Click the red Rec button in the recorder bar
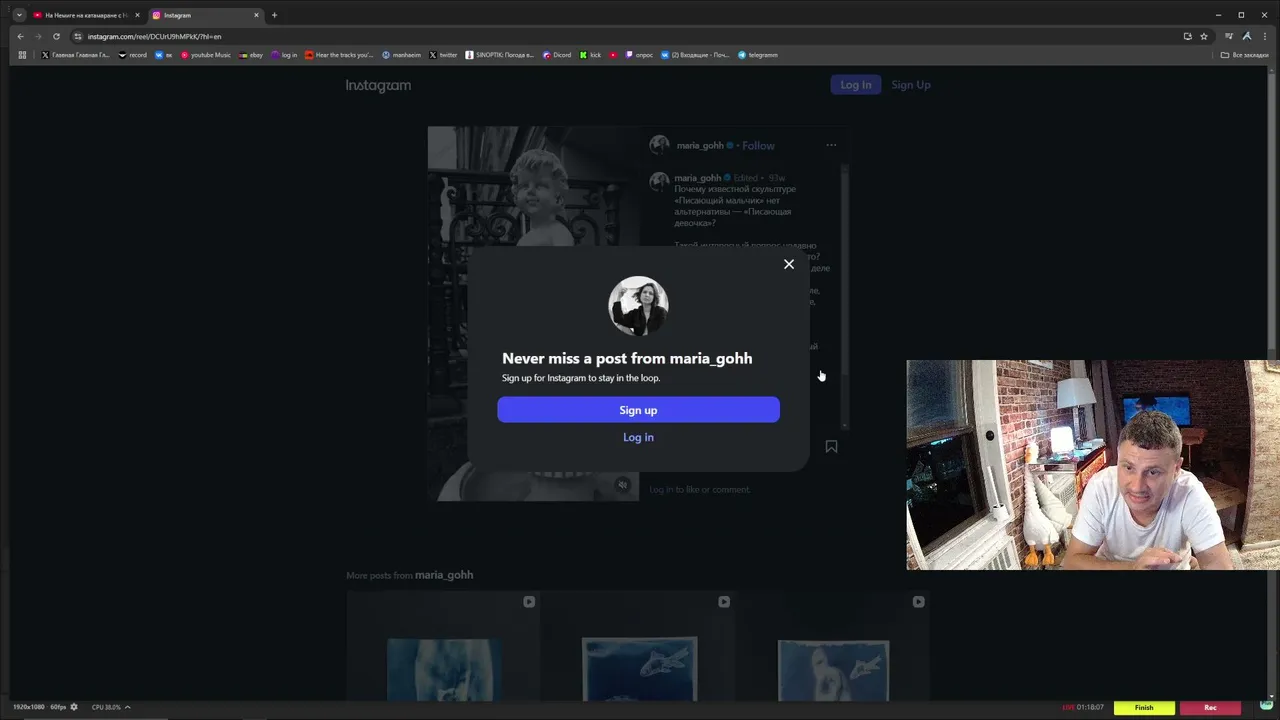The width and height of the screenshot is (1280, 720). pyautogui.click(x=1210, y=707)
